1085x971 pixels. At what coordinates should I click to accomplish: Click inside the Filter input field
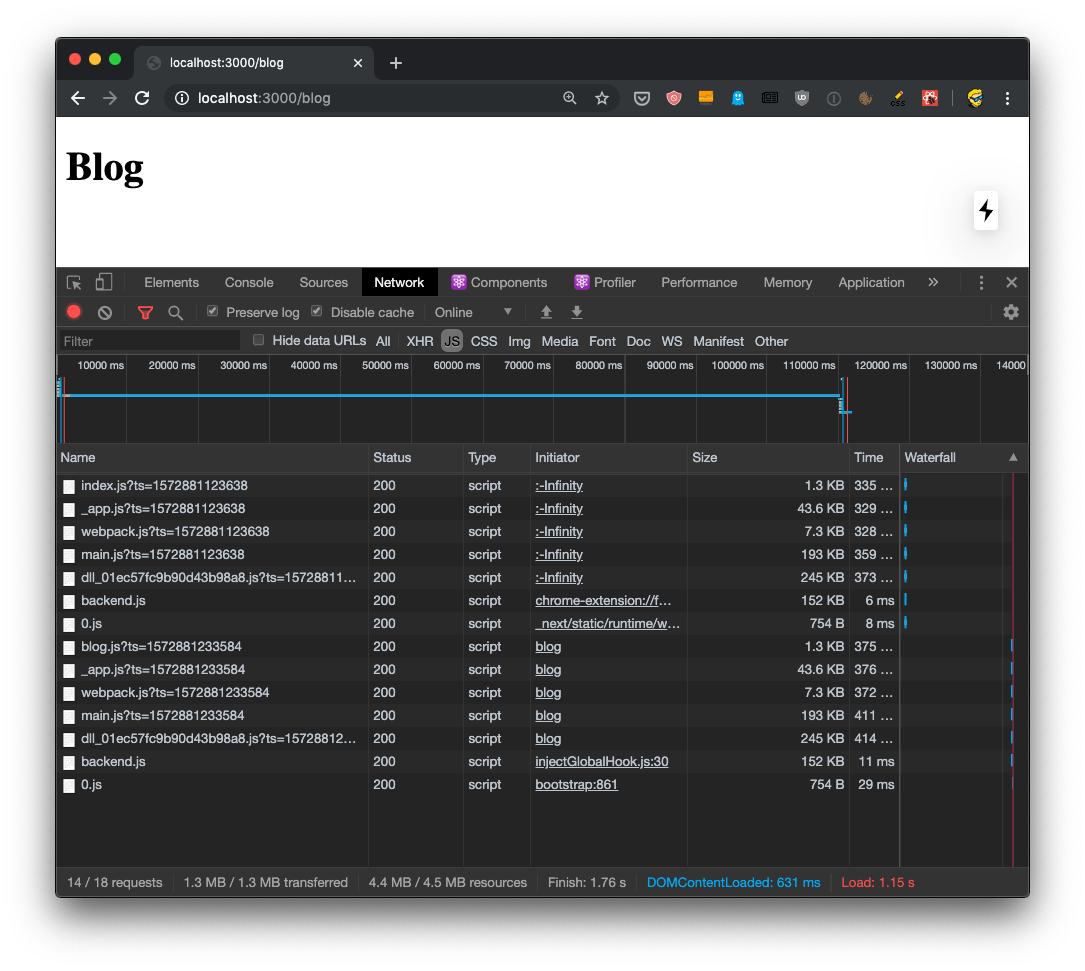148,341
